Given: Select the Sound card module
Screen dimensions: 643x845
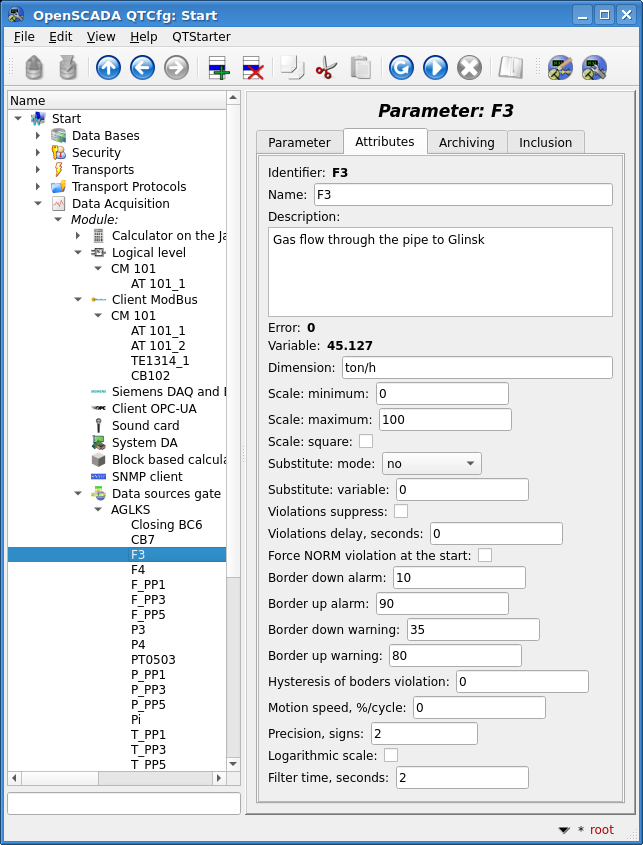Looking at the screenshot, I should pyautogui.click(x=146, y=426).
